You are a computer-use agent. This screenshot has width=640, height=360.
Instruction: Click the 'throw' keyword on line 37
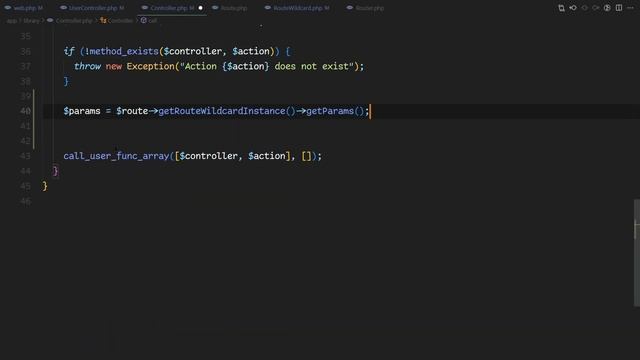coord(87,66)
